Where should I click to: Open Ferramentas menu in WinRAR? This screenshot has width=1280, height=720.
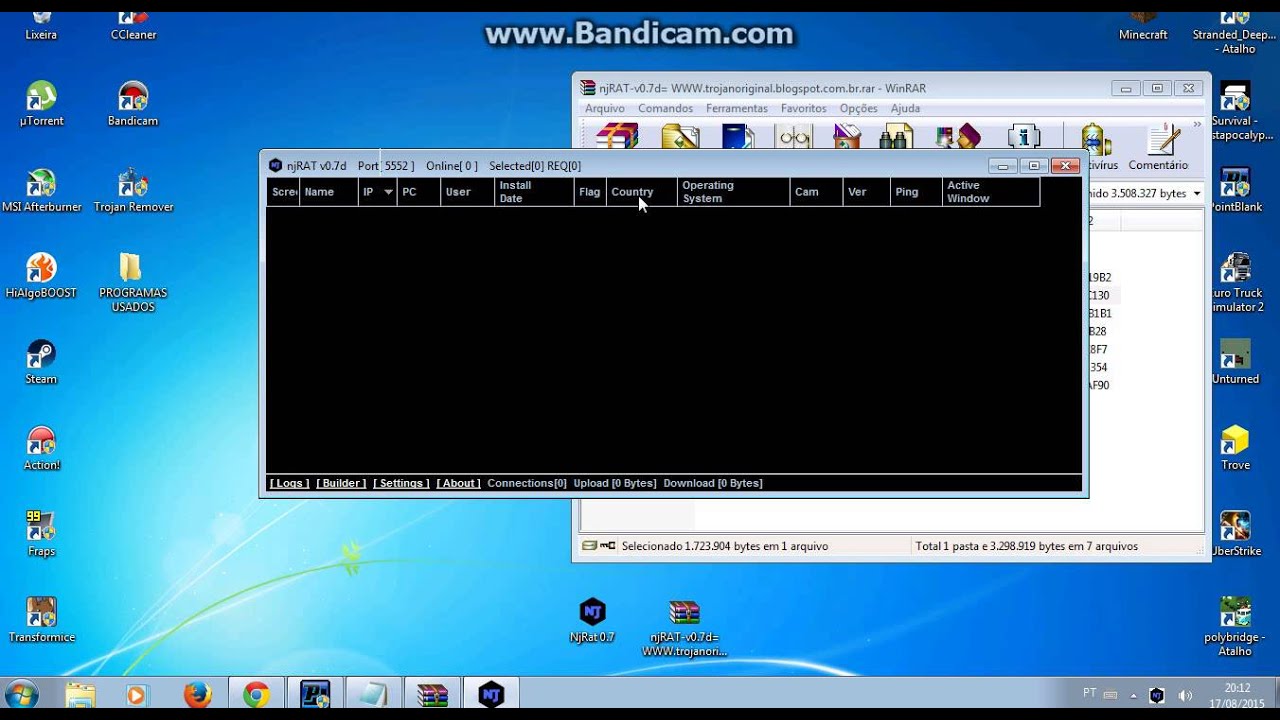click(737, 108)
